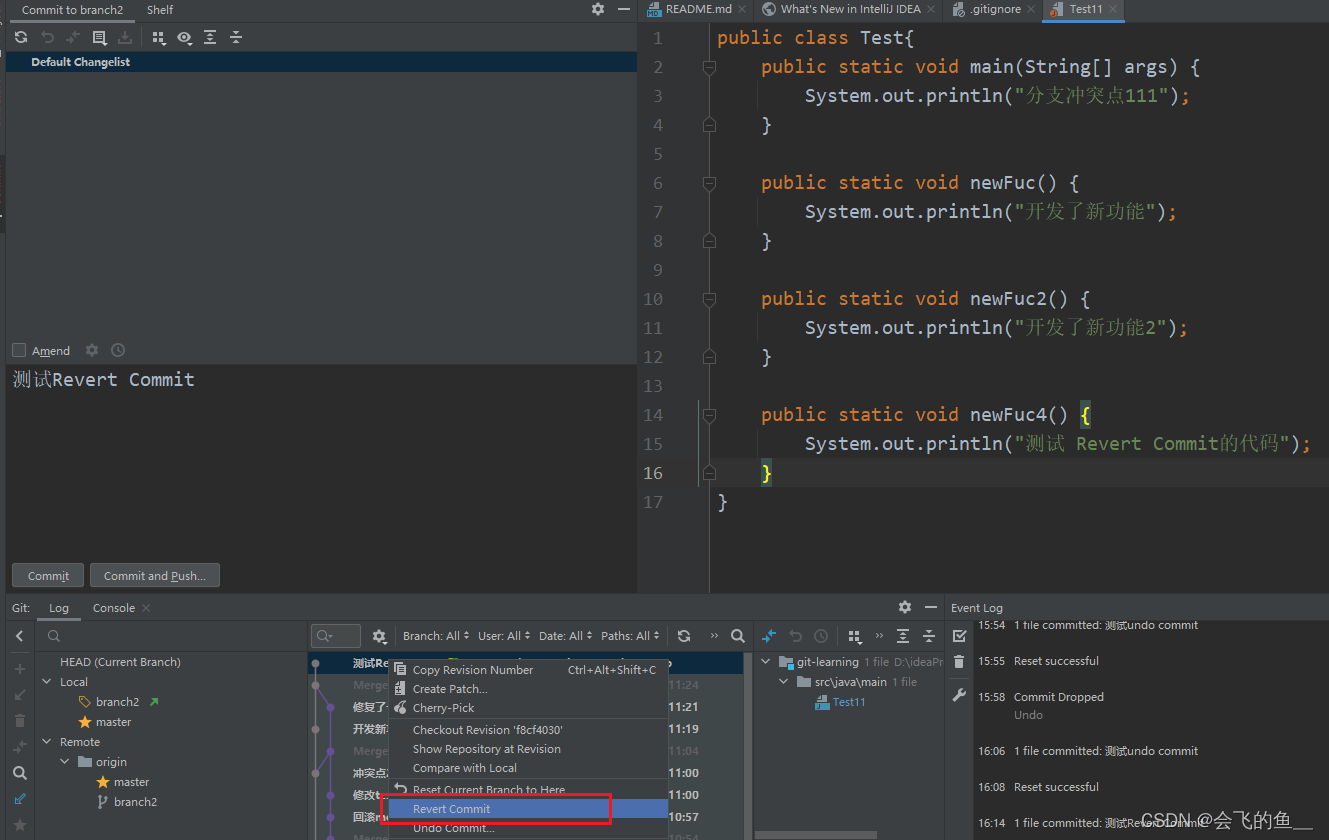Screen dimensions: 1329x840
Task: Select the Commit to branch2 tab
Action: tap(72, 10)
